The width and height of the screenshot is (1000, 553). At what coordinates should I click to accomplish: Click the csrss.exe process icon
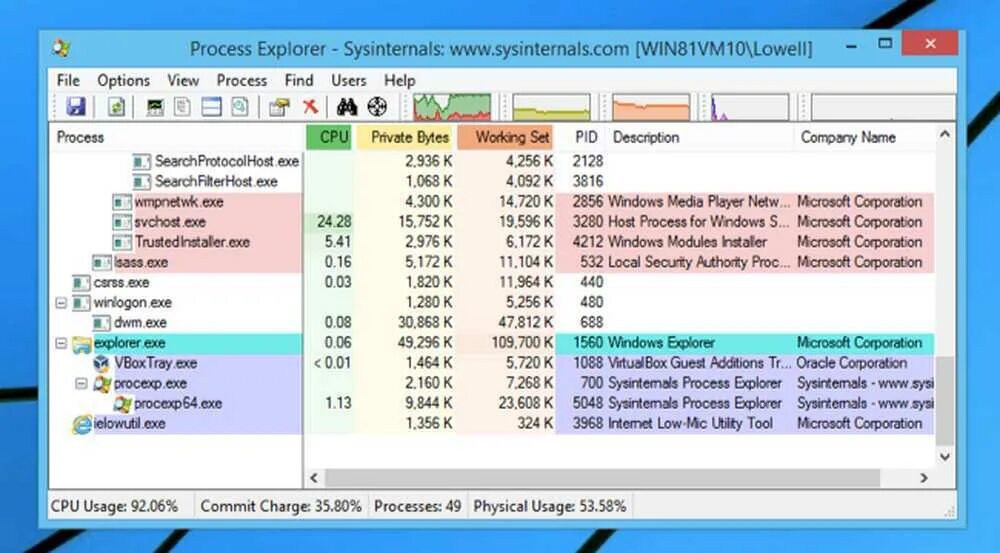coord(81,283)
